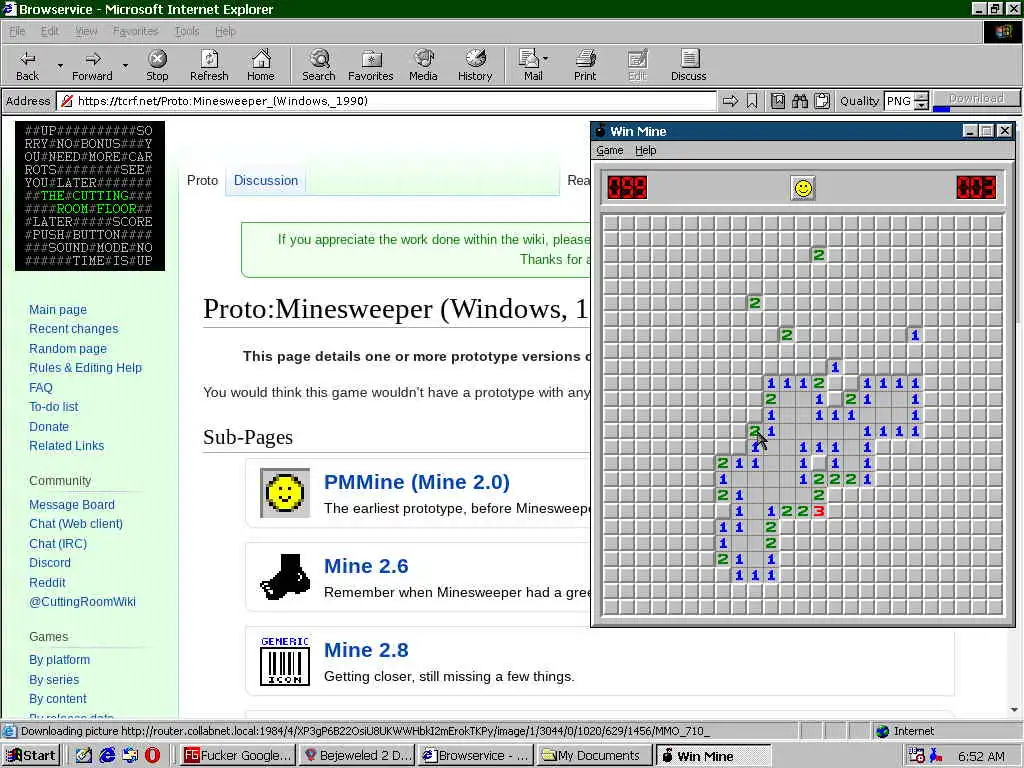
Task: Open the Message Board link
Action: 72,504
